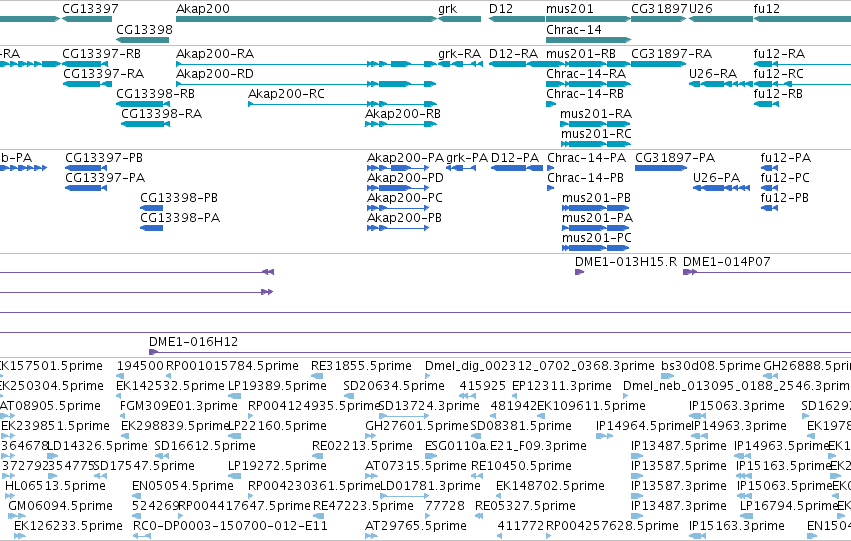The height and width of the screenshot is (541, 851).
Task: Click the grk gene label
Action: click(x=448, y=9)
